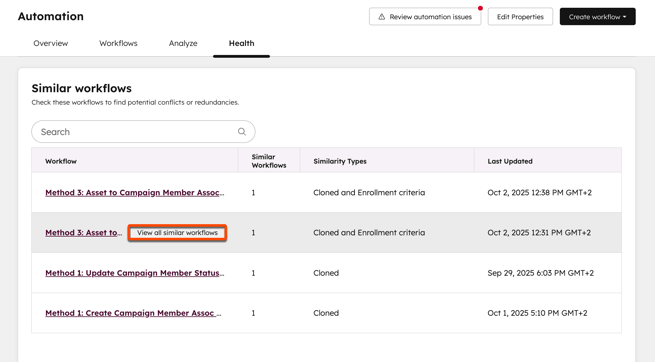Open Method 1: Update Campaign Member Status workflow
Viewport: 655px width, 362px height.
(135, 273)
